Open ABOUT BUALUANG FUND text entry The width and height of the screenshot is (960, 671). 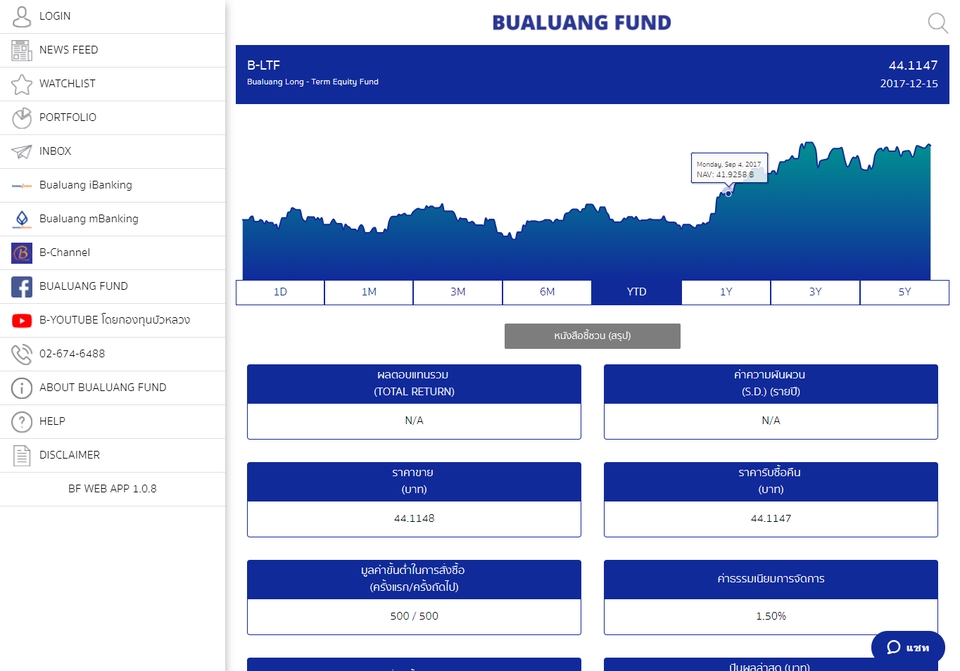tap(103, 387)
